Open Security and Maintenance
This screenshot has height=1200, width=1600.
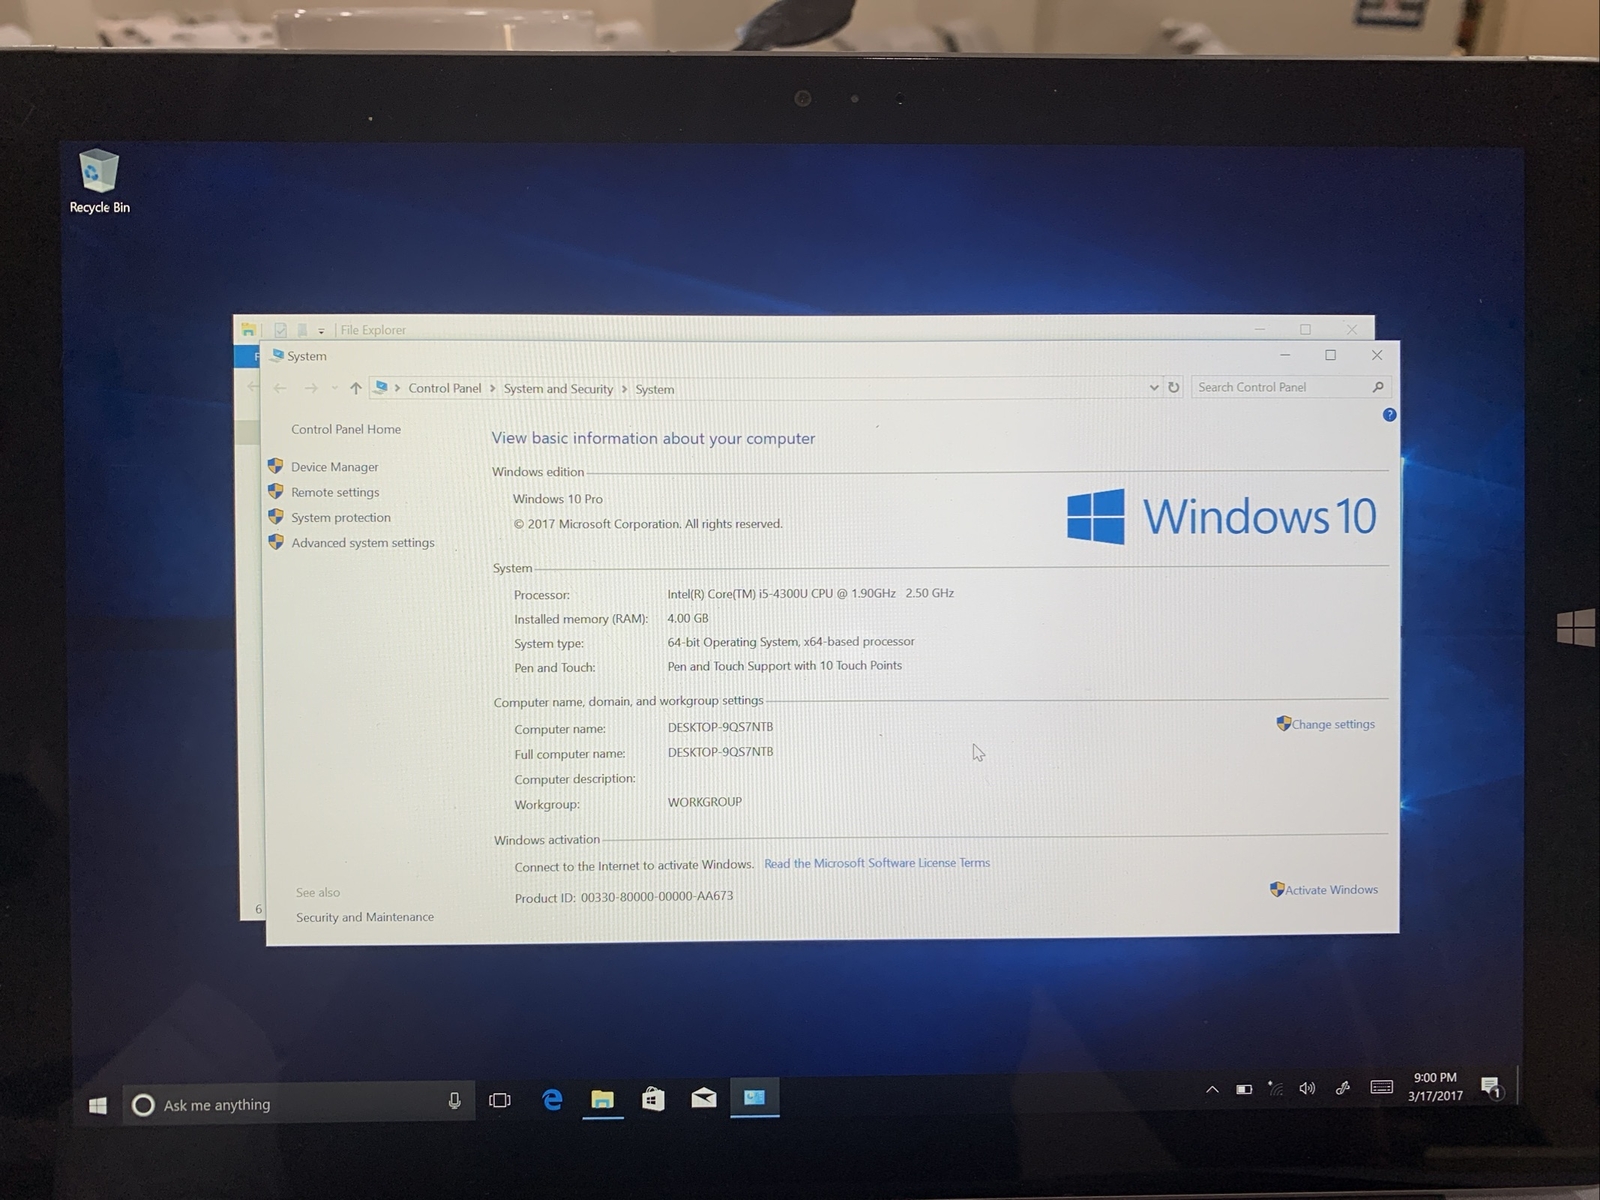[x=365, y=917]
